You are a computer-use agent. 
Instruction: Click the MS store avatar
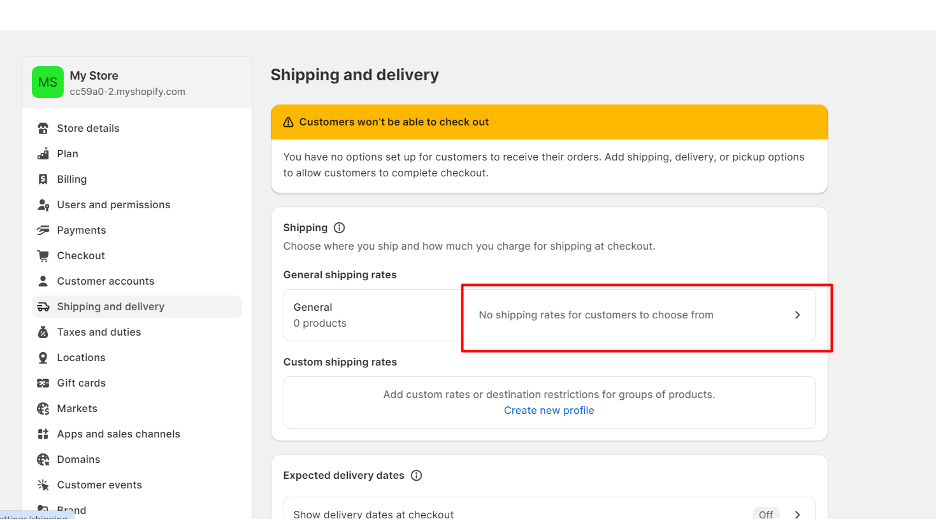[x=48, y=82]
